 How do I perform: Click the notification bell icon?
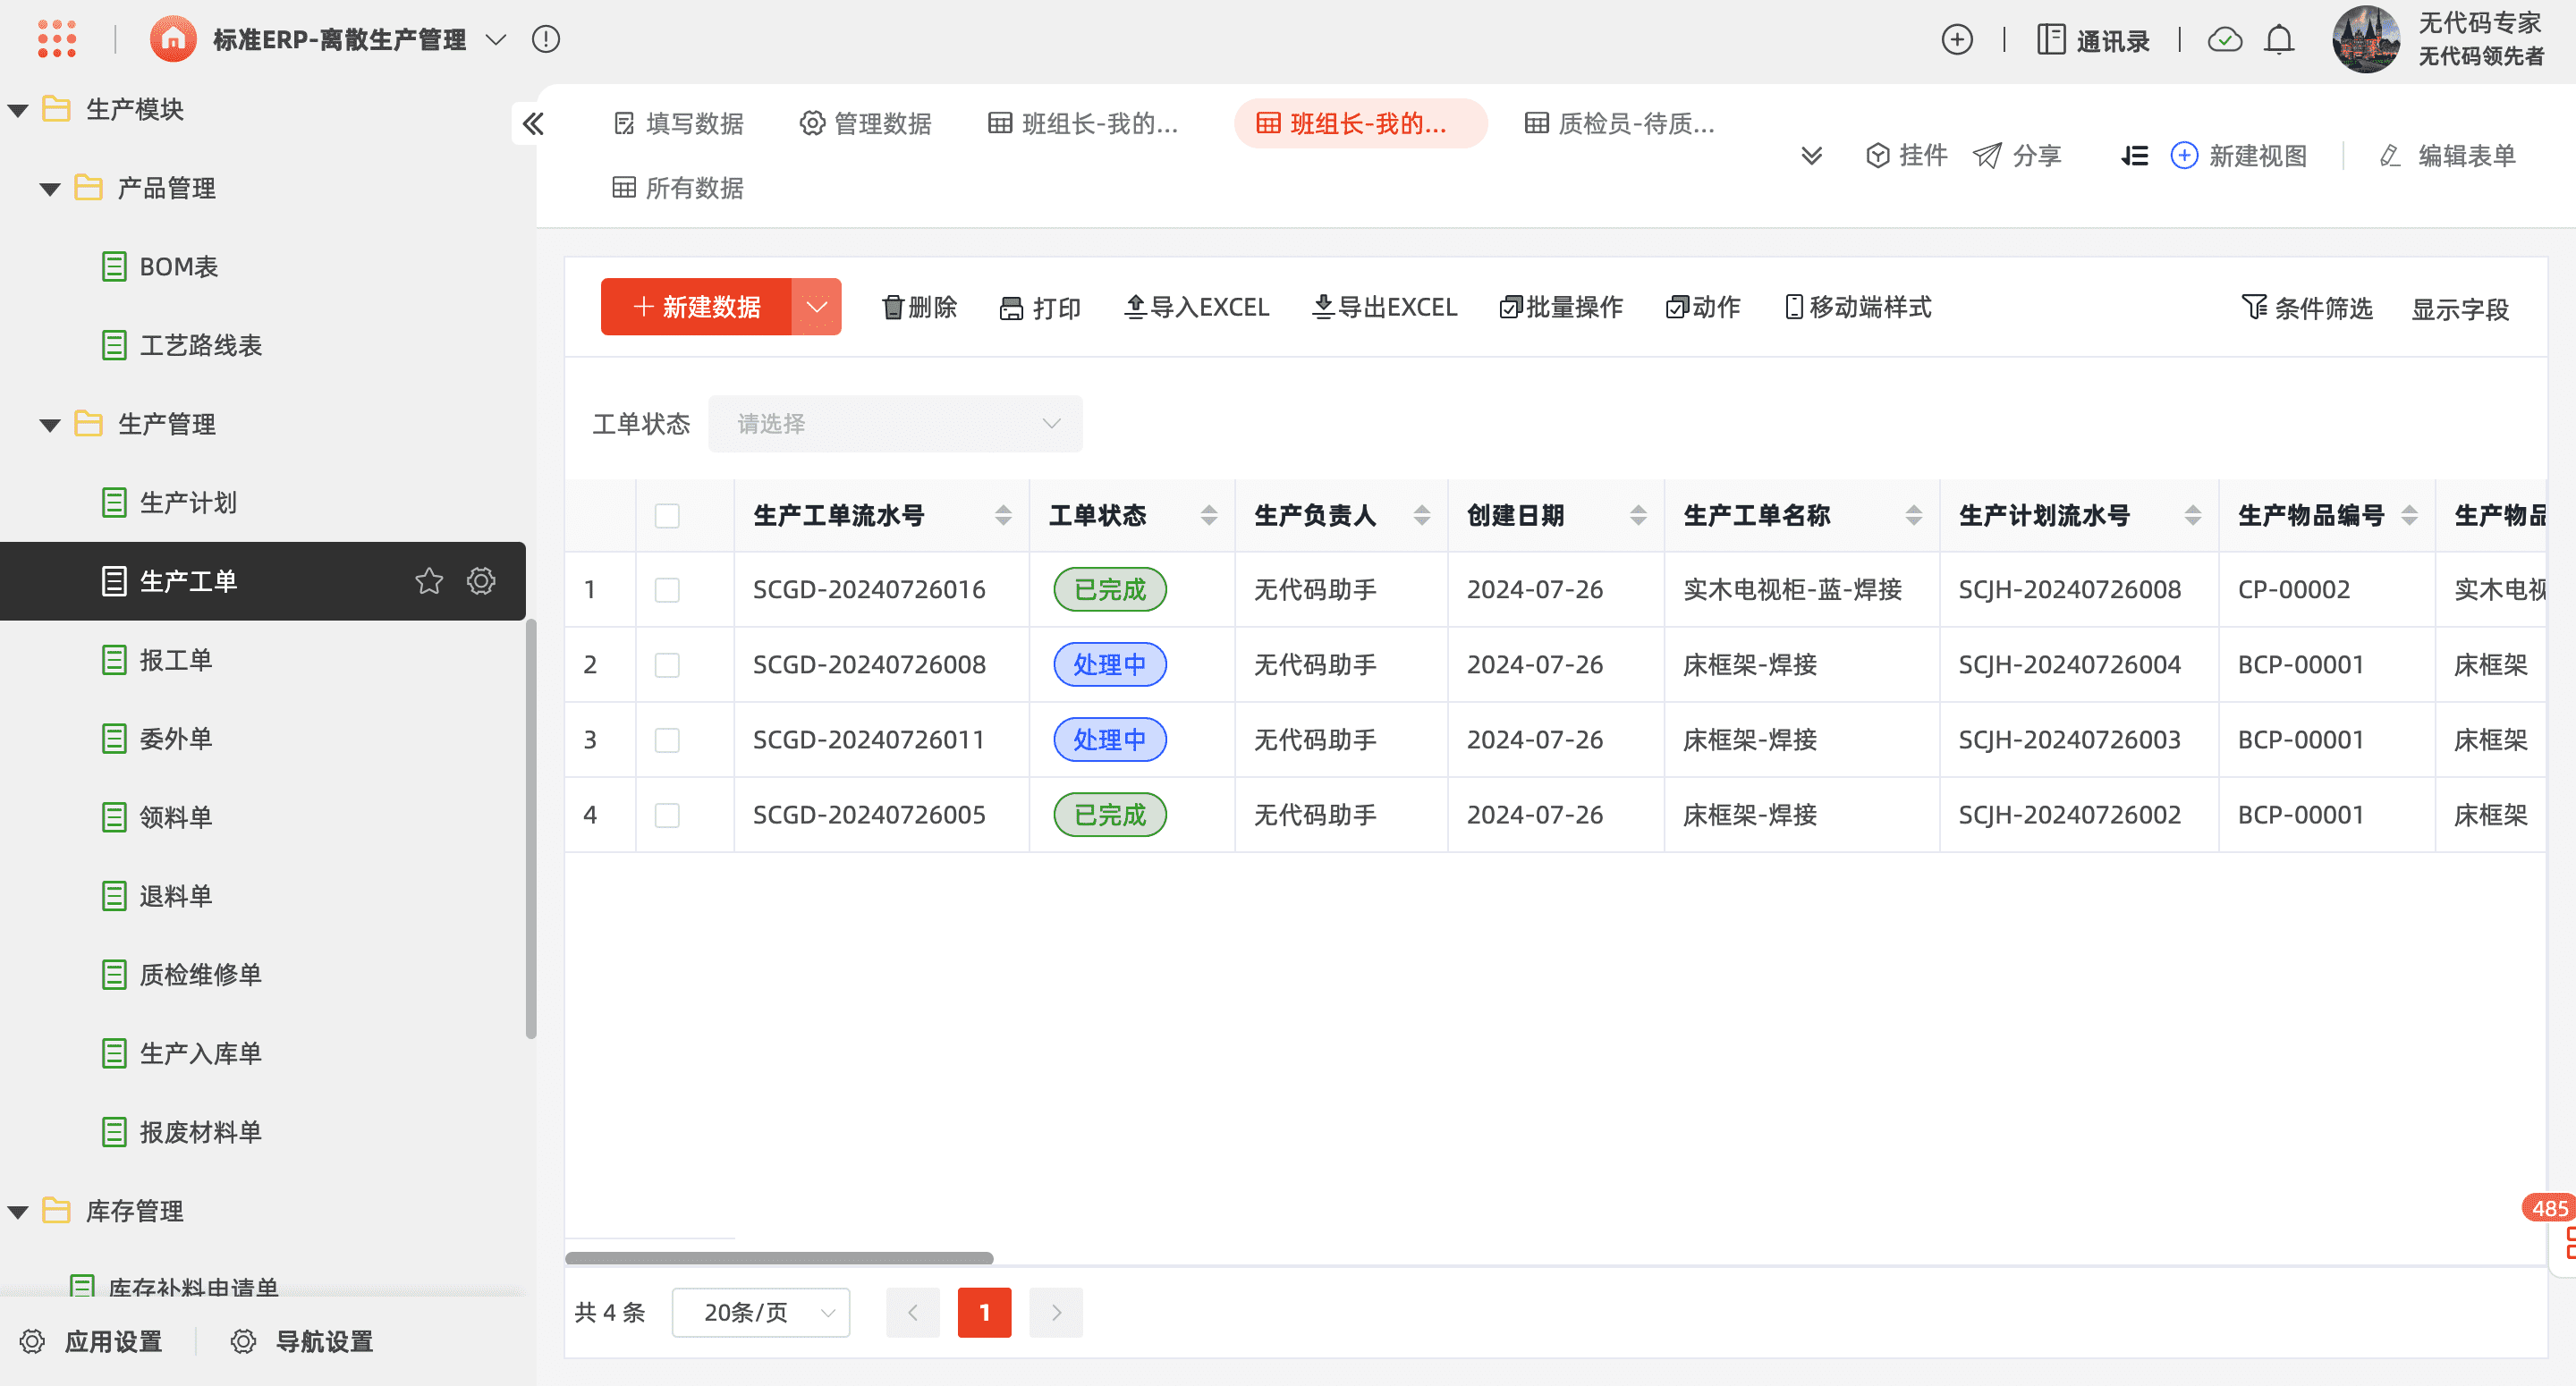(2279, 40)
